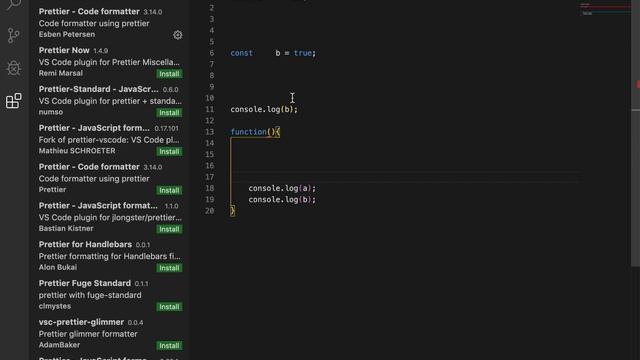The height and width of the screenshot is (360, 640).
Task: Open the Debug view icon
Action: tap(13, 68)
